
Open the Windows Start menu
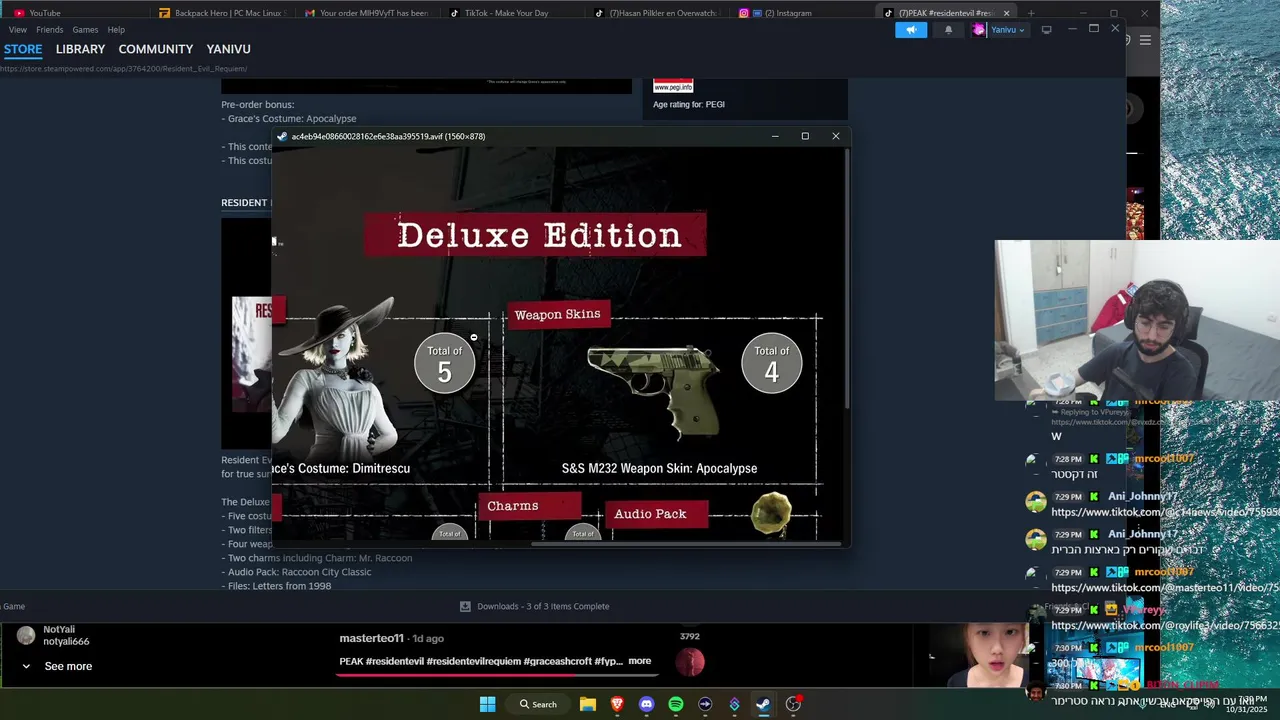pyautogui.click(x=487, y=704)
